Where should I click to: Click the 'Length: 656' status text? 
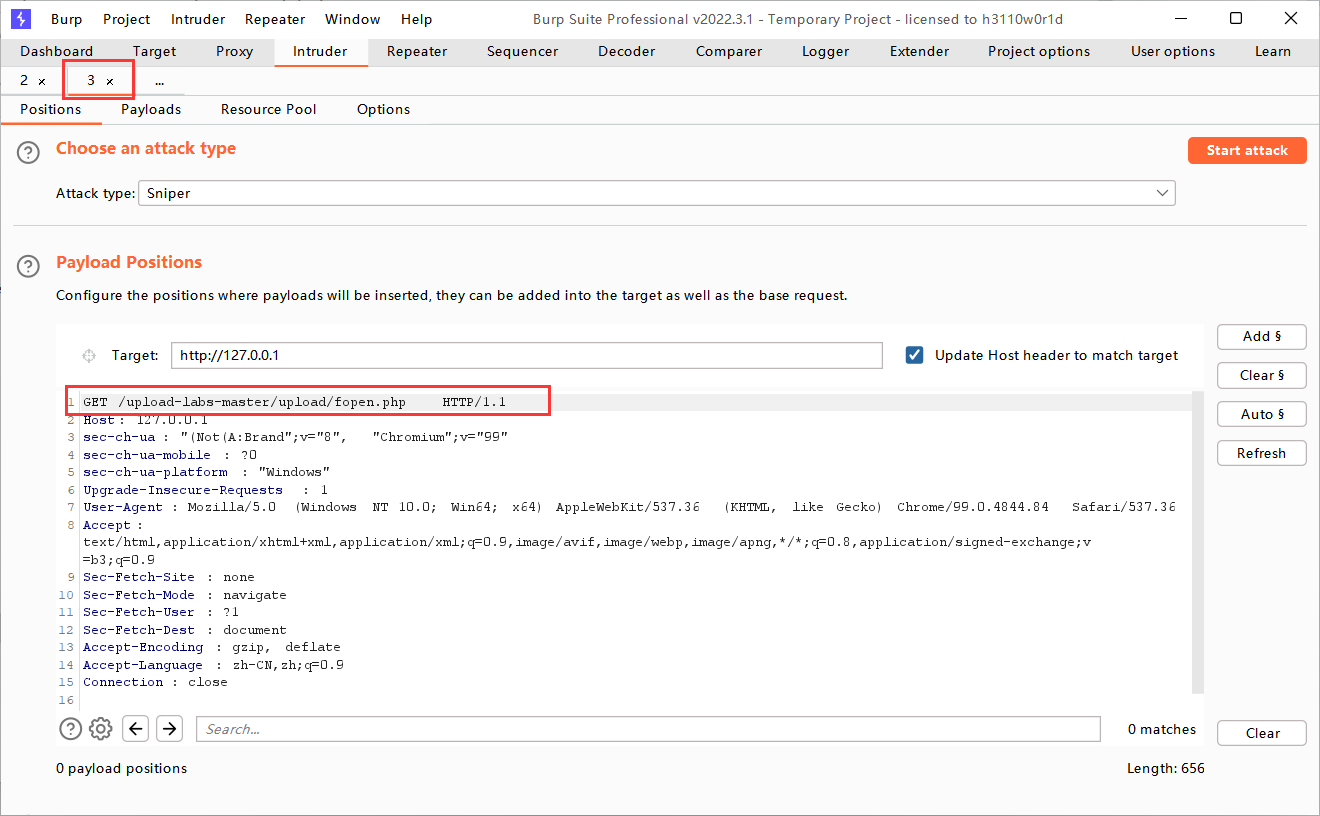point(1166,768)
